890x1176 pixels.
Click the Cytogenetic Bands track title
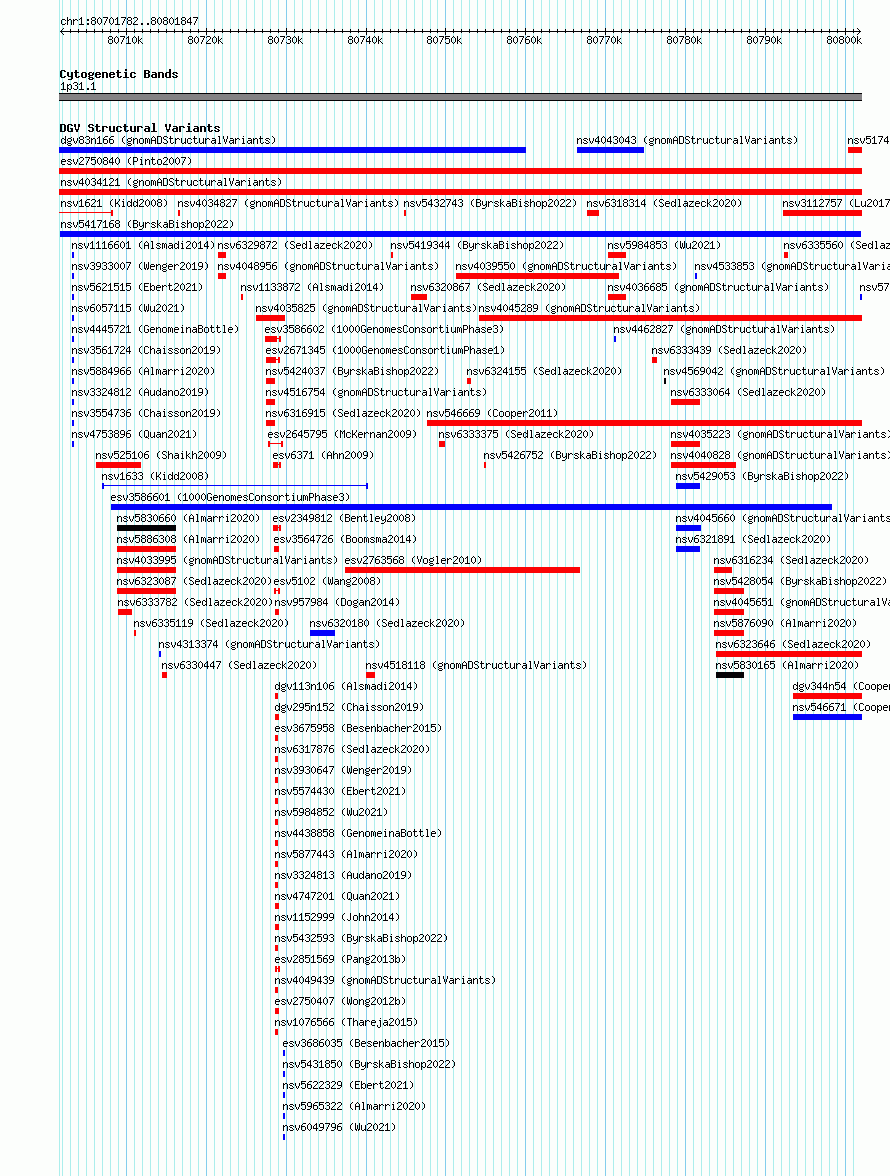(x=118, y=74)
